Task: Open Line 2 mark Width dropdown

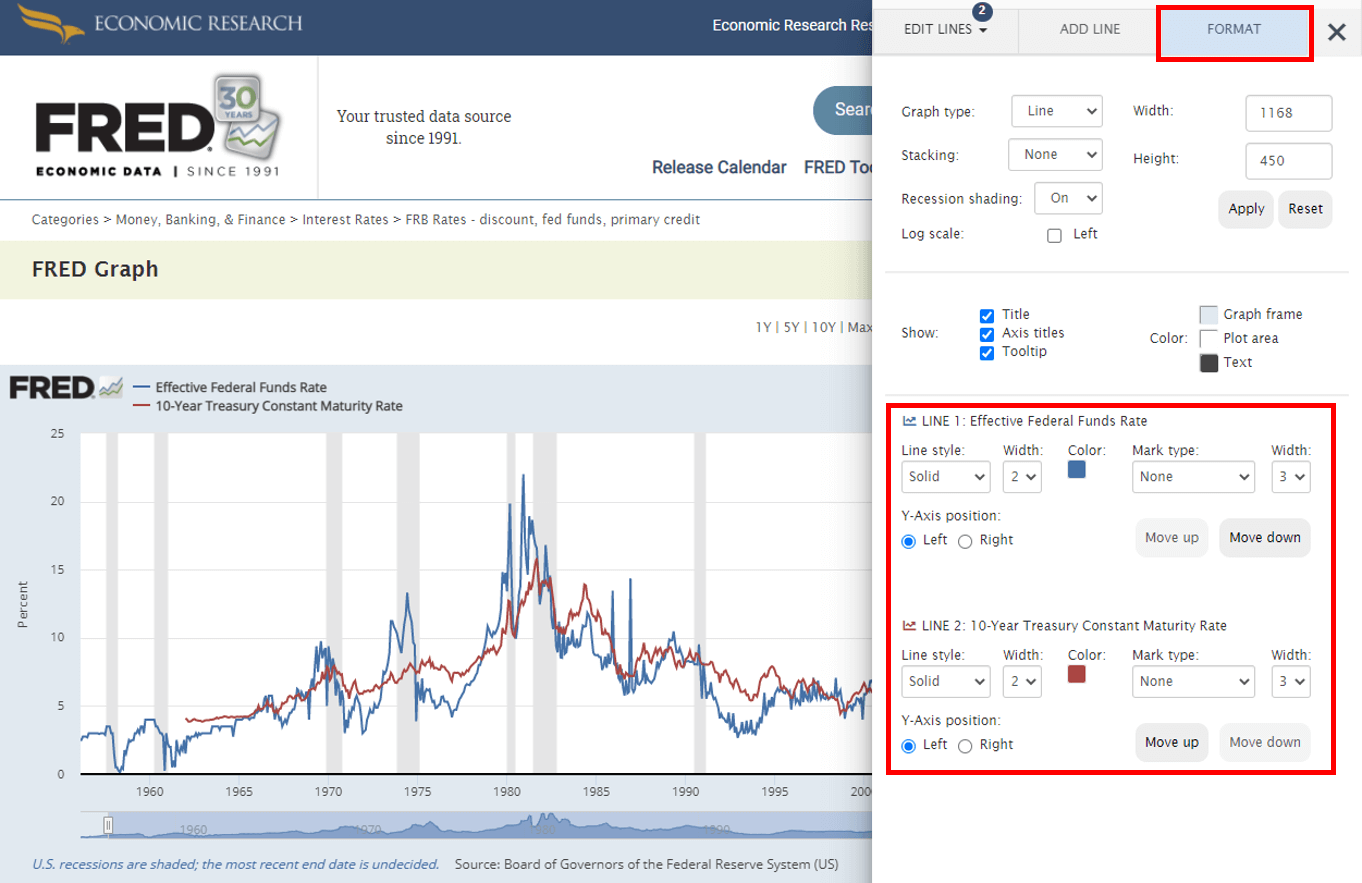Action: pos(1290,681)
